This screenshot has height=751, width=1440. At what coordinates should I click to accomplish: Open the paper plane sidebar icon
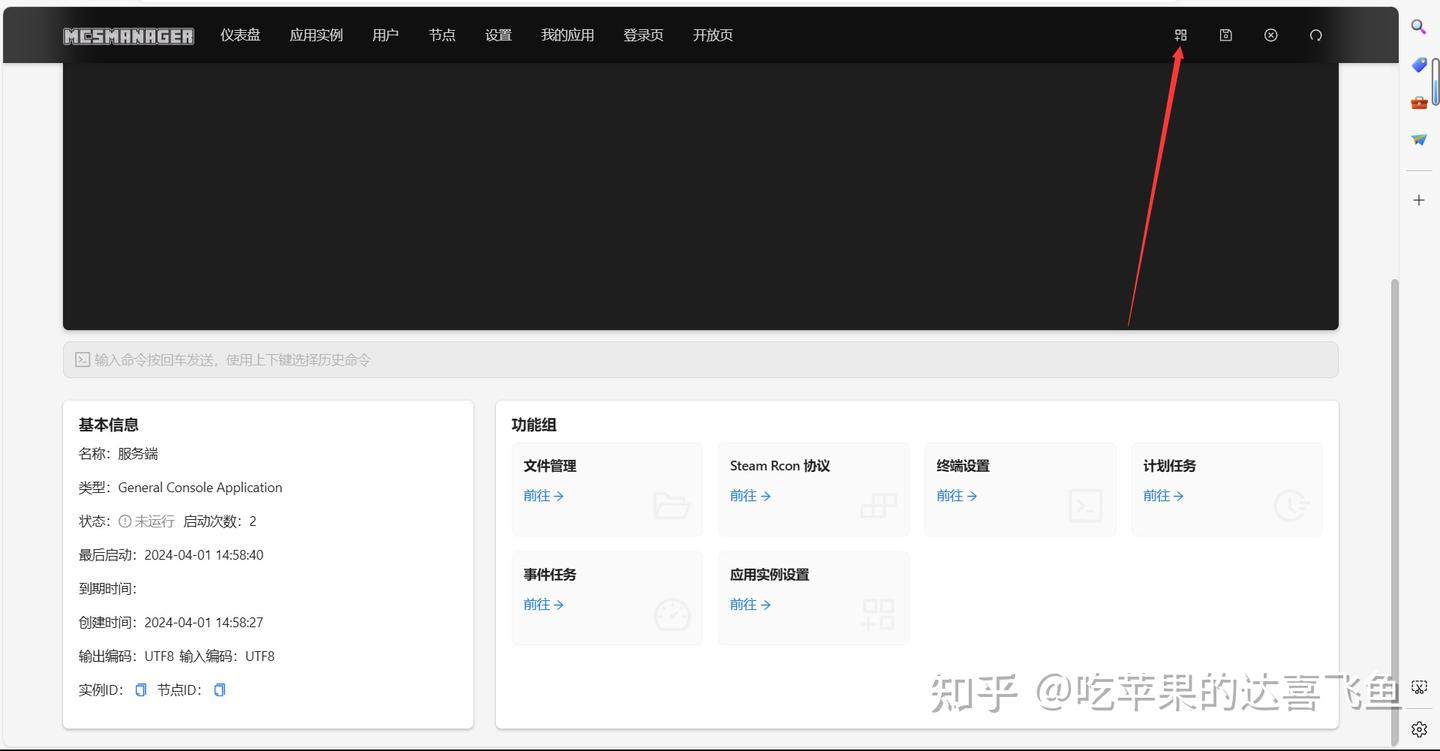point(1418,140)
